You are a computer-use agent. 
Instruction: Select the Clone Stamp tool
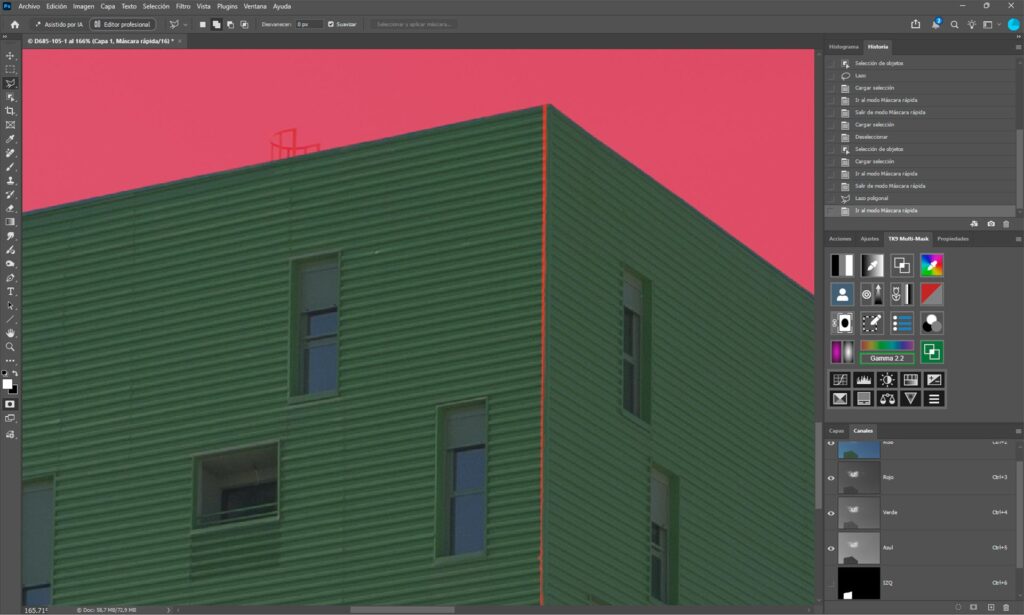point(10,181)
